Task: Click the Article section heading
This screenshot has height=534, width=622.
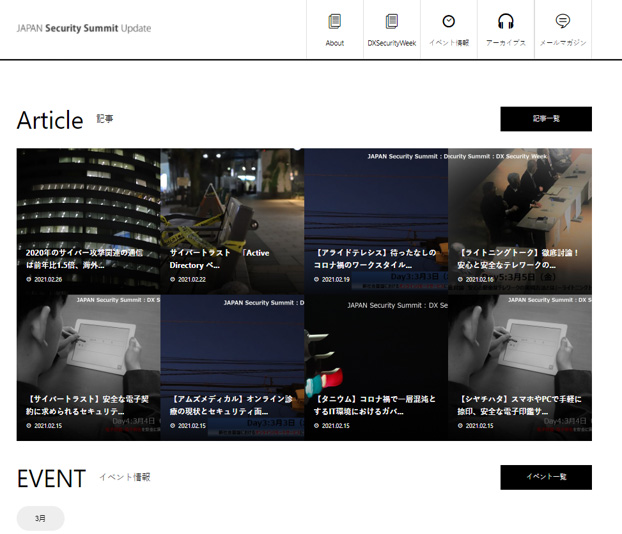Action: tap(50, 120)
